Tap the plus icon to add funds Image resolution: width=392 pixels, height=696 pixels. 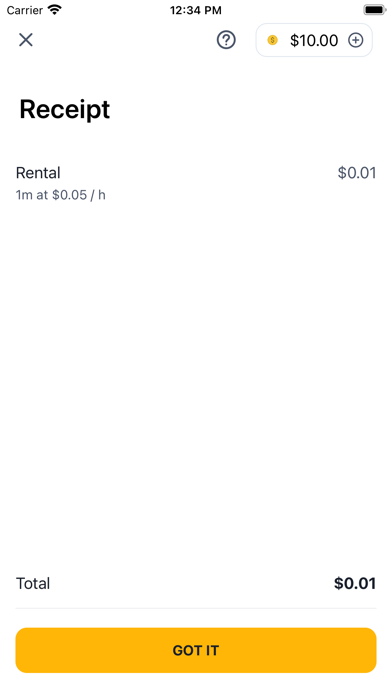pyautogui.click(x=355, y=40)
